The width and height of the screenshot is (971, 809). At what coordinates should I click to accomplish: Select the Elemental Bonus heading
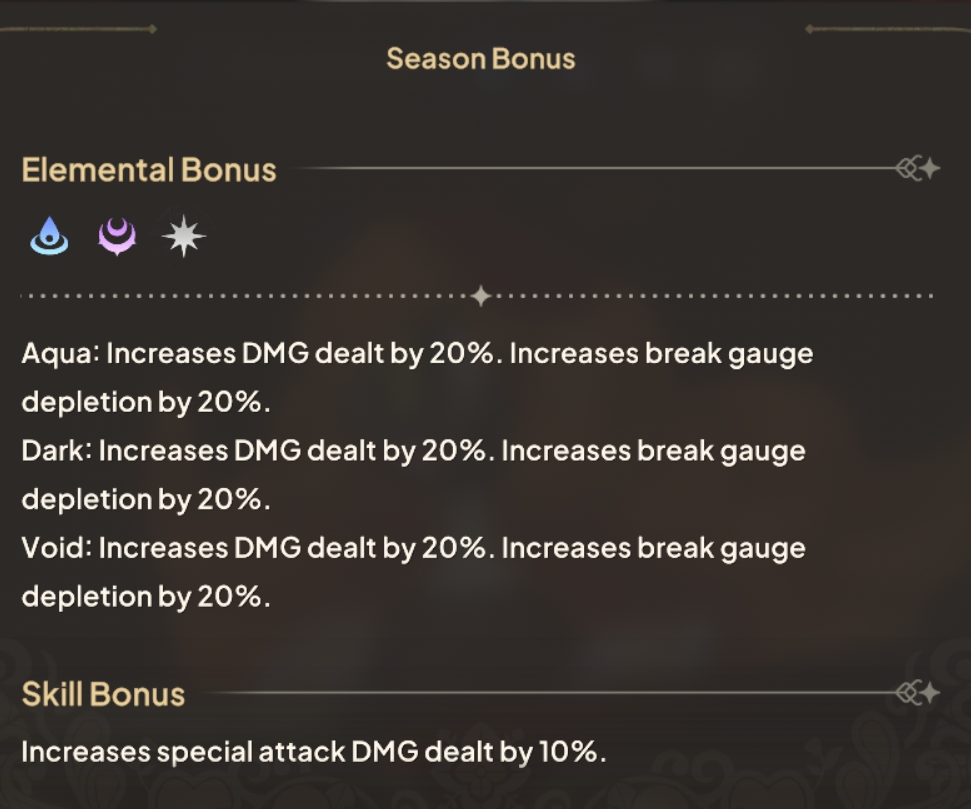point(149,170)
